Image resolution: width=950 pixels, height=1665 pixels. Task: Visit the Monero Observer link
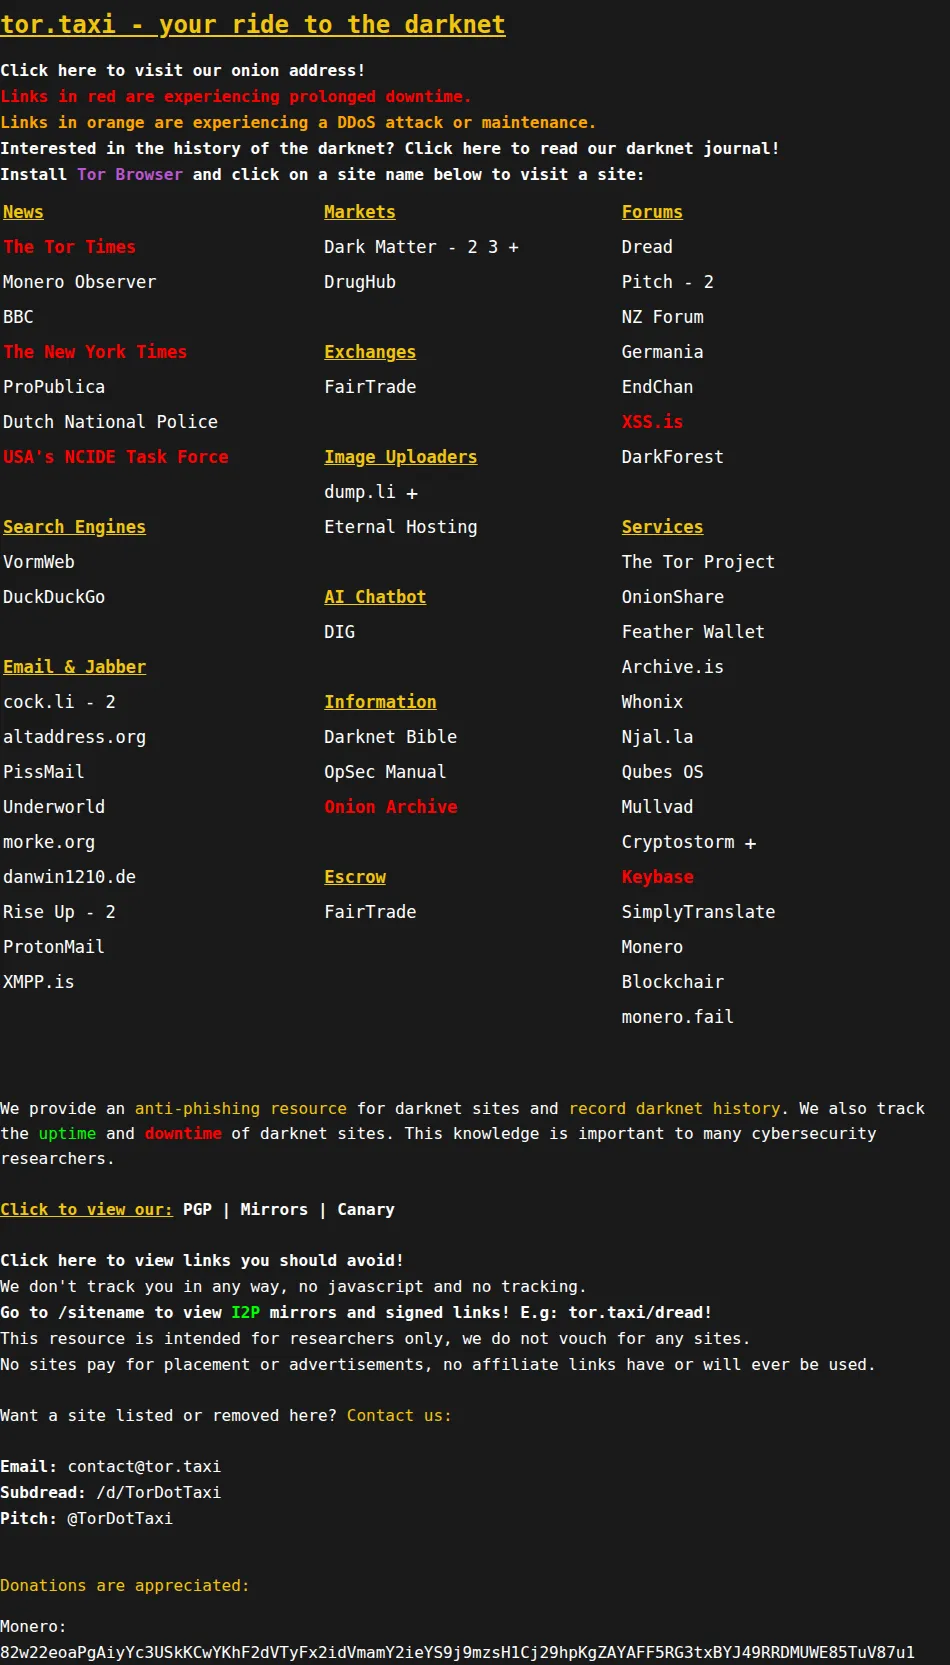pos(79,282)
